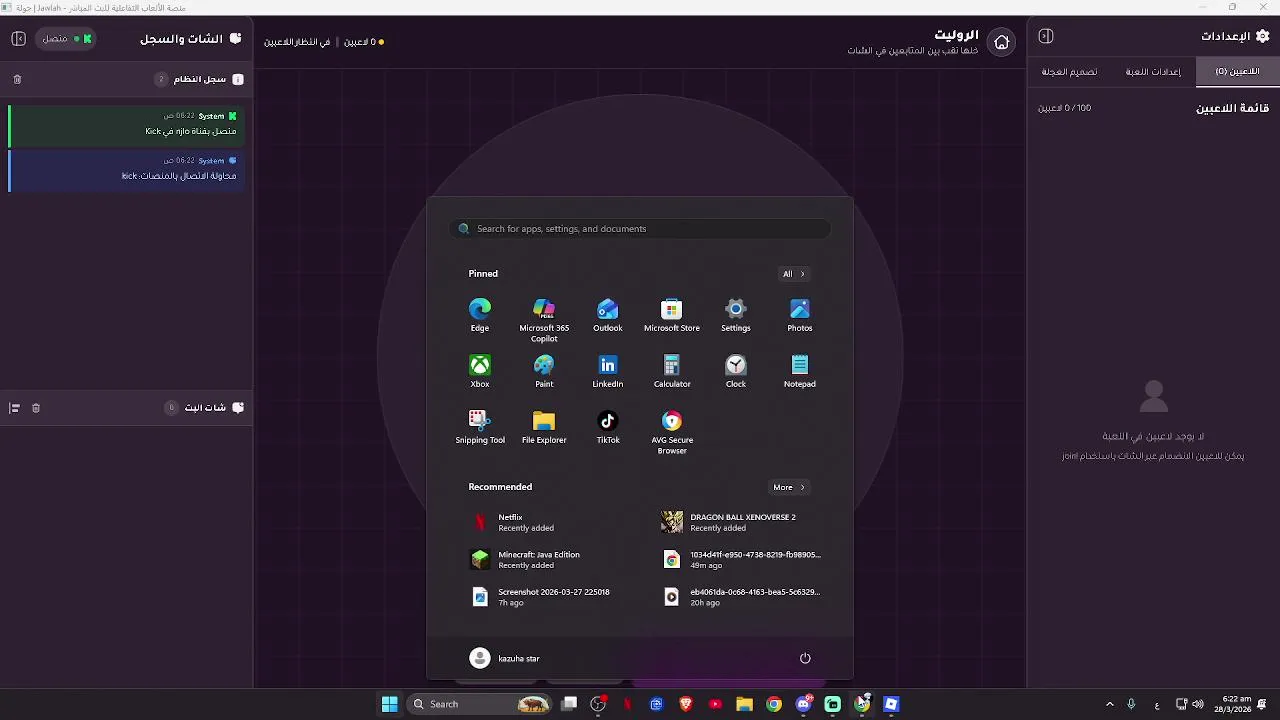The height and width of the screenshot is (720, 1280).
Task: Select the 'متصل بقناة njlo' log entry
Action: coord(127,124)
